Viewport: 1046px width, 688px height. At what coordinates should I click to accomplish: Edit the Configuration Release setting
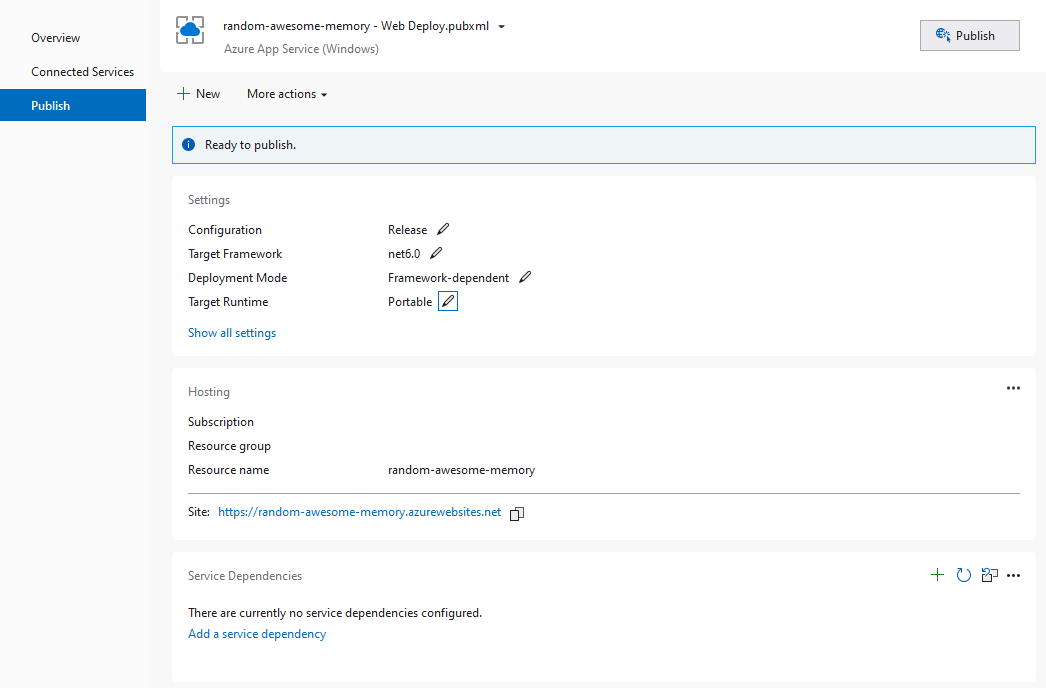443,230
